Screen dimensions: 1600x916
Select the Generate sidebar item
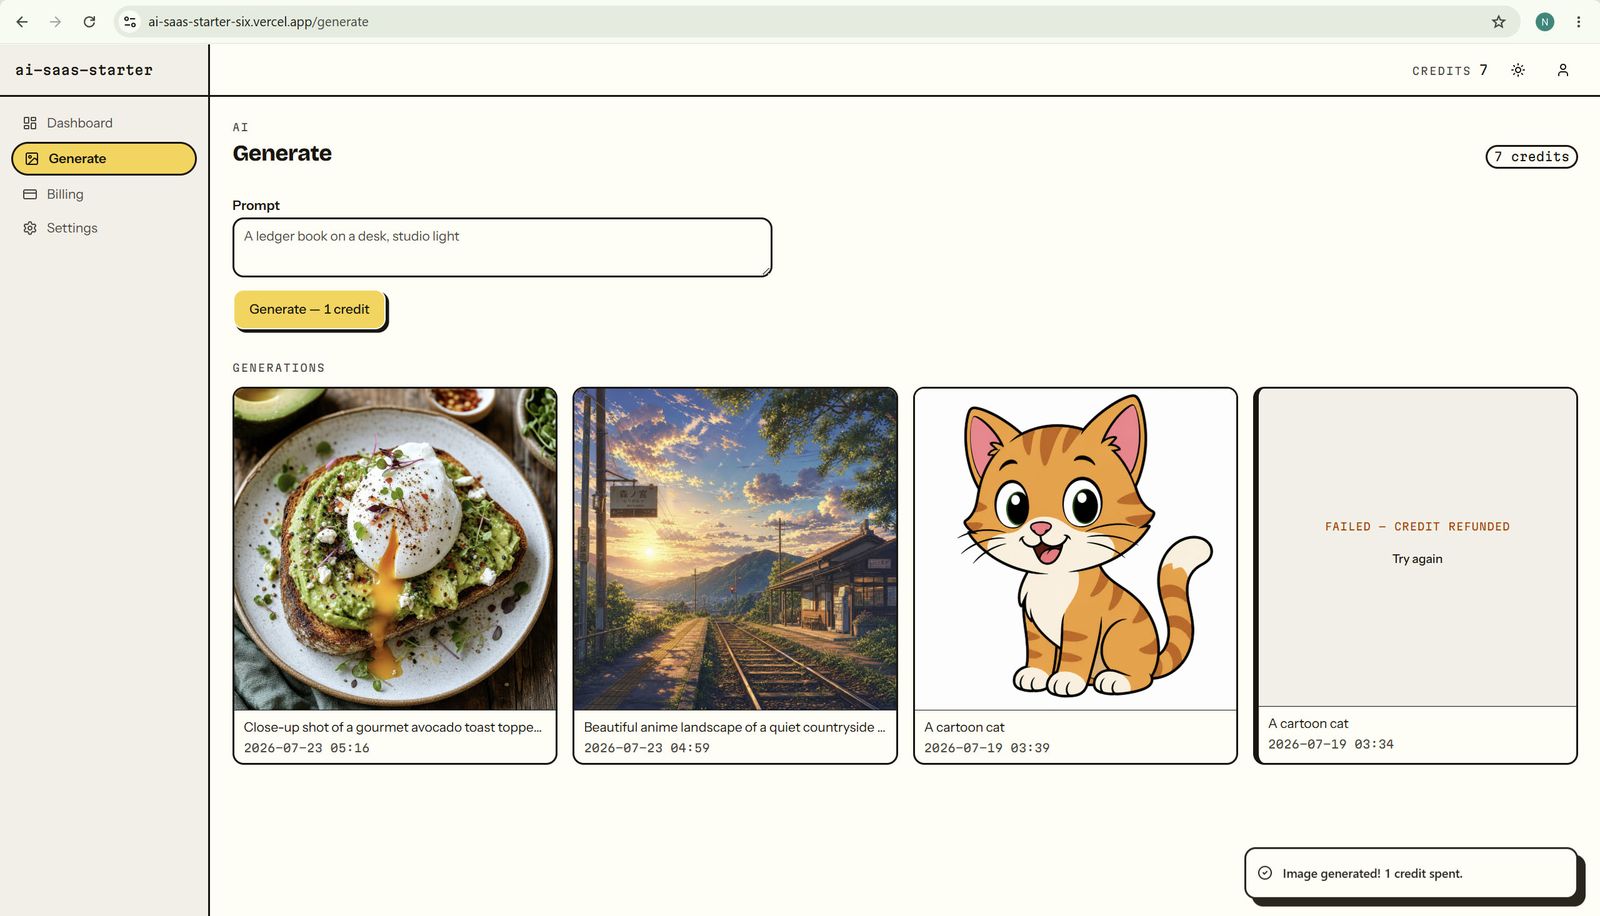click(x=104, y=159)
